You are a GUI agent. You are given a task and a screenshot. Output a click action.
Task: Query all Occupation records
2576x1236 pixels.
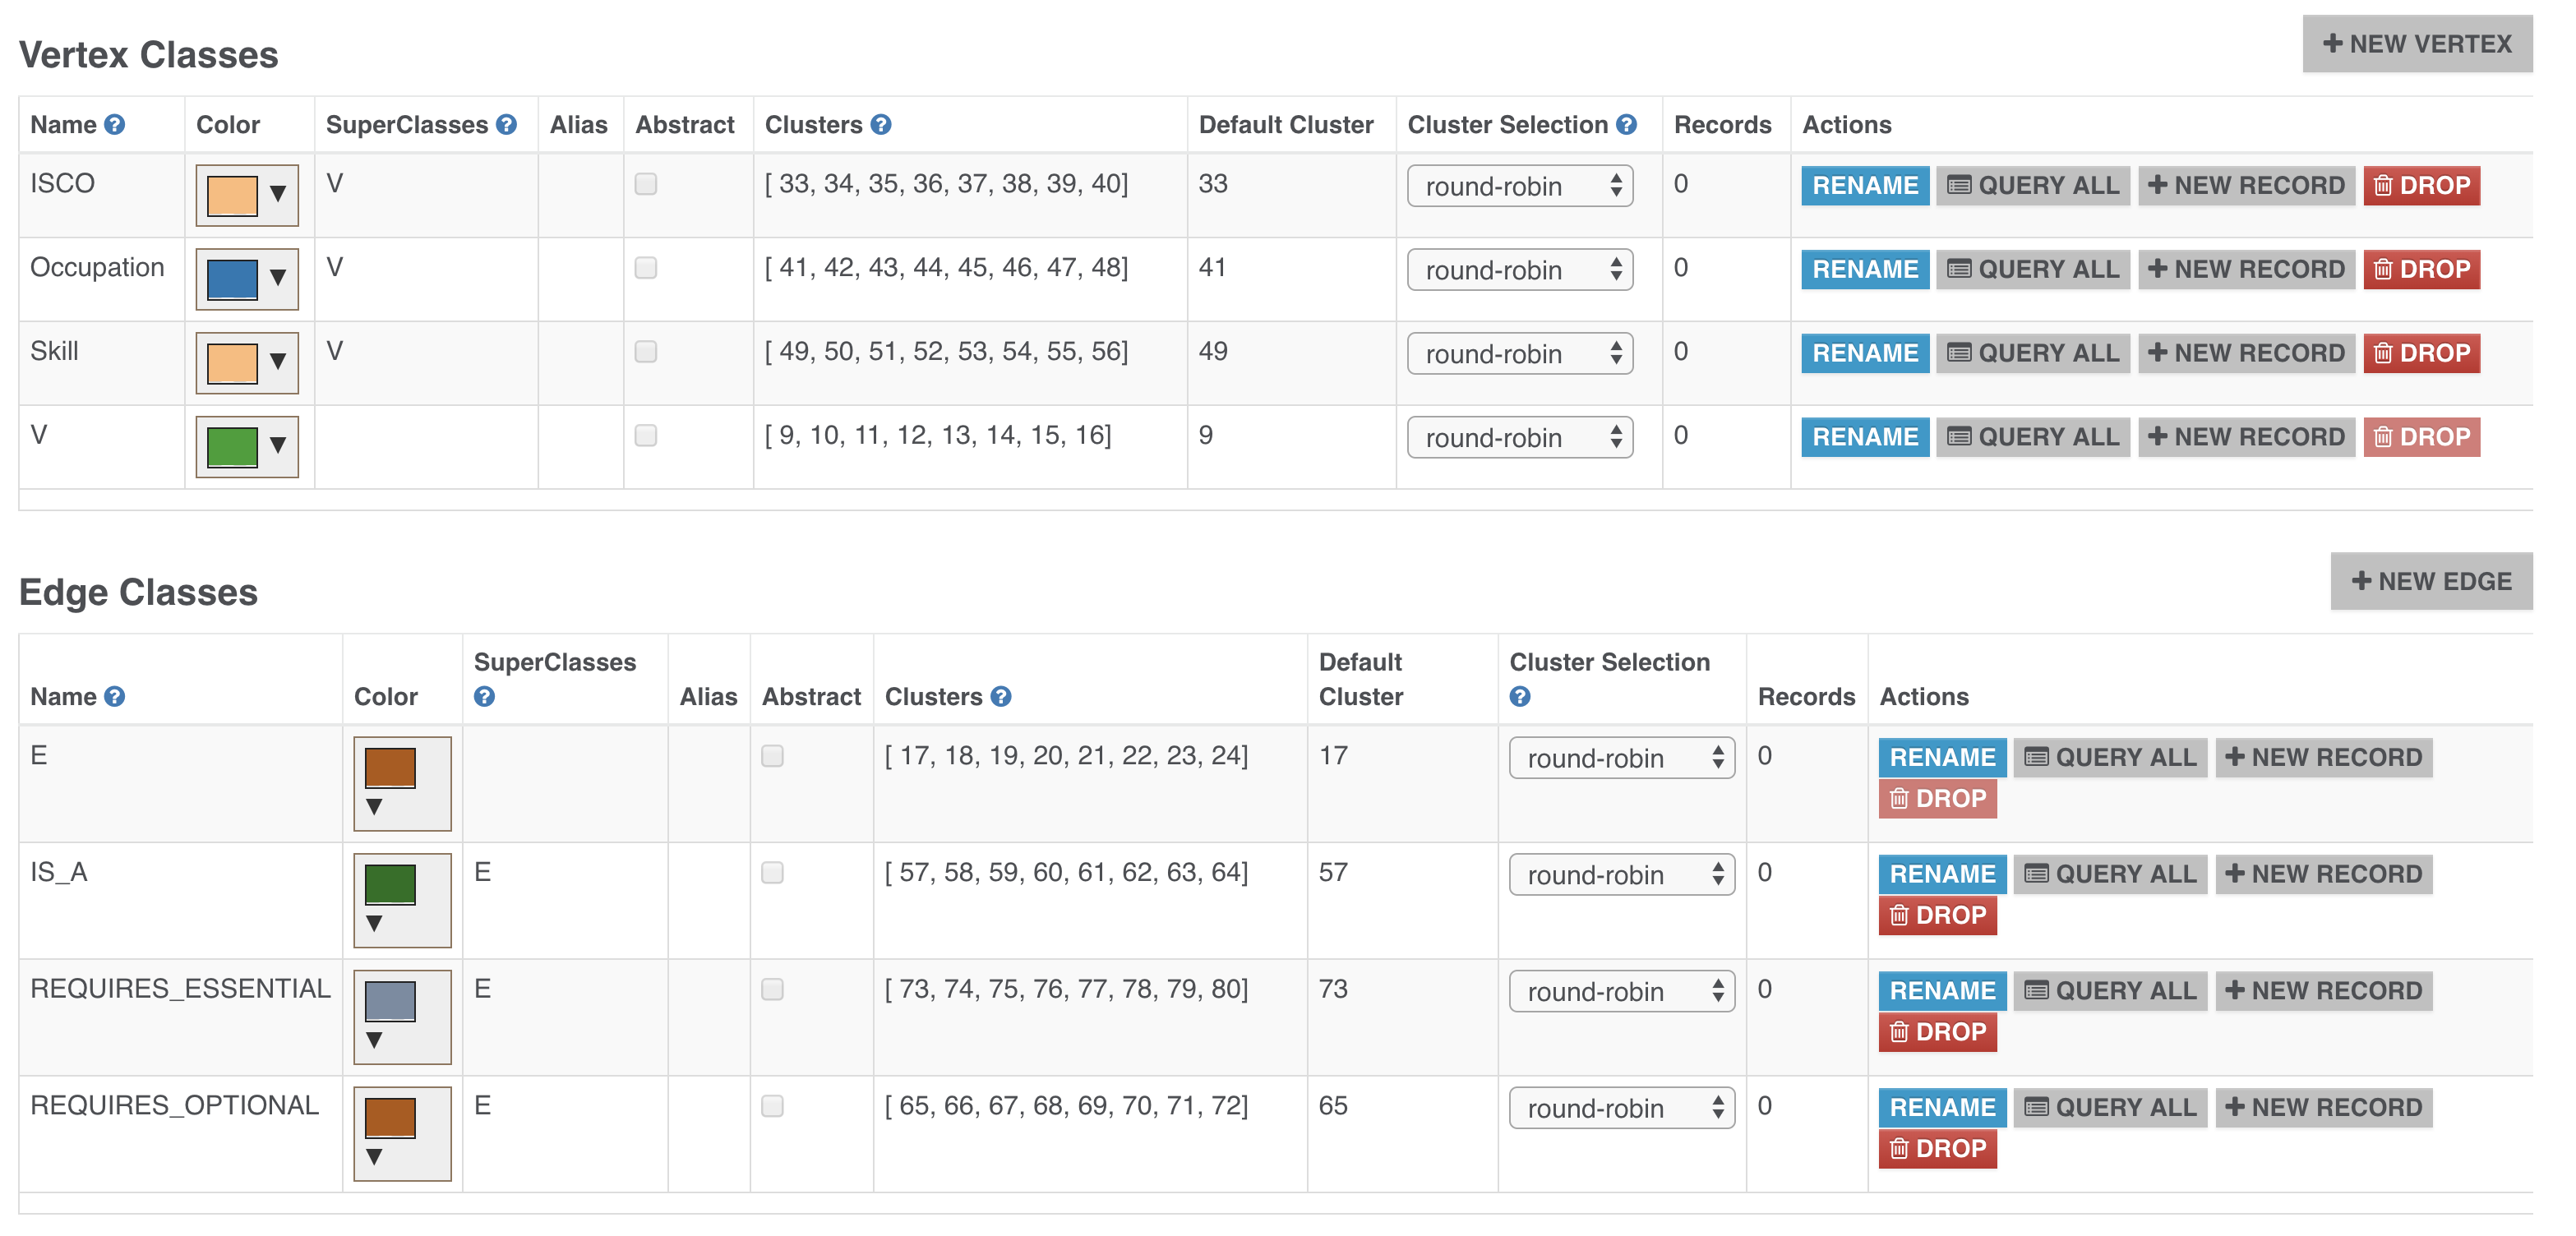coord(2032,270)
